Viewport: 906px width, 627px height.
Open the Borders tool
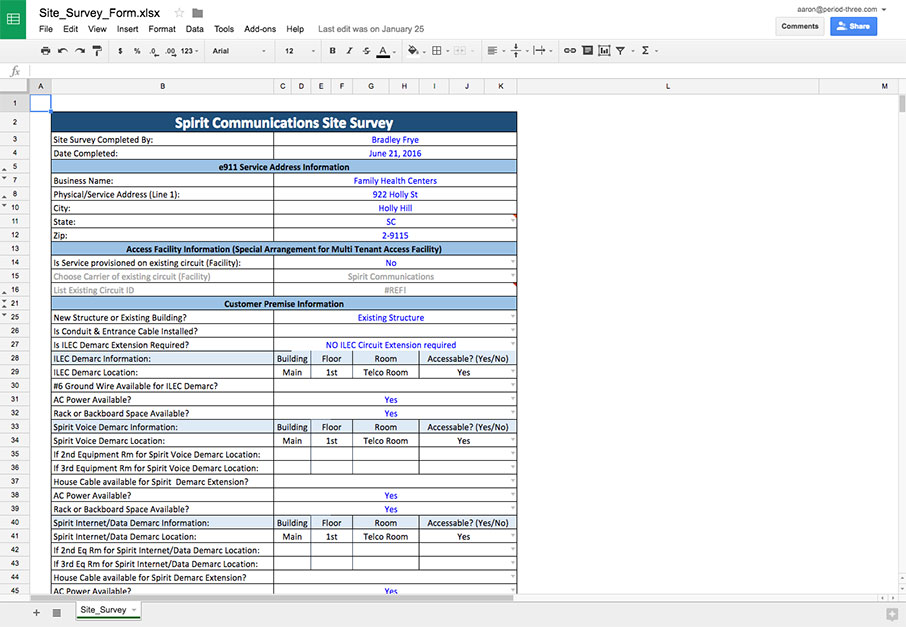437,51
